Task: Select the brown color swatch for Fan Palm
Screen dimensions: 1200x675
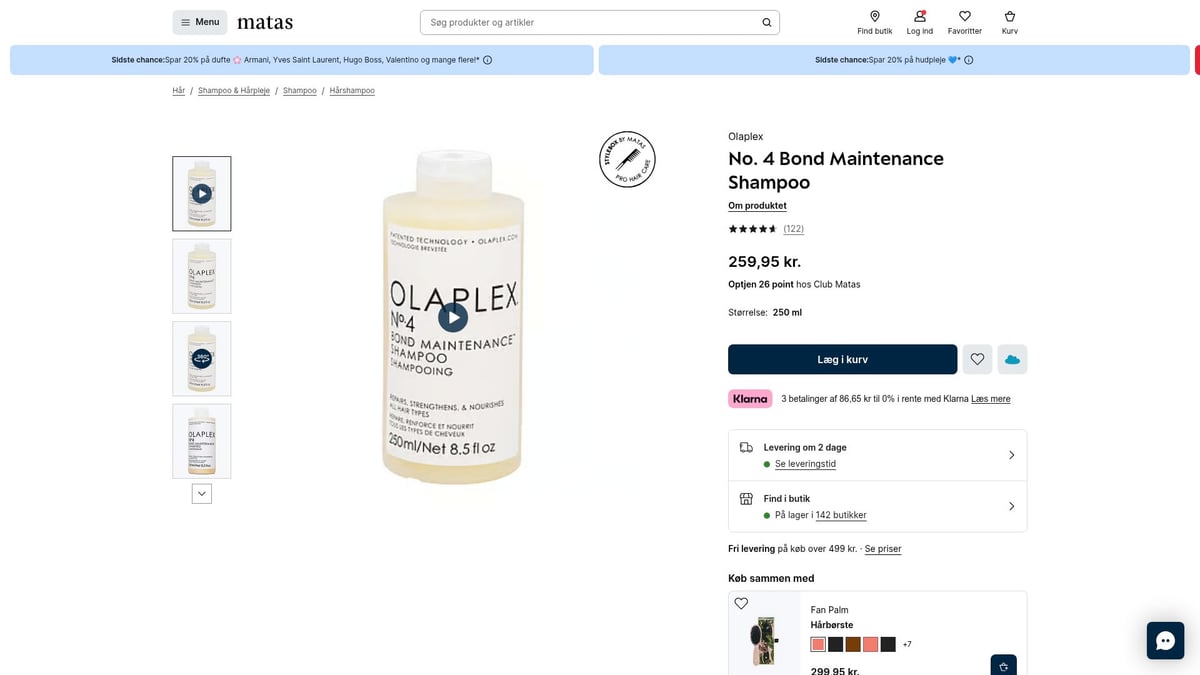Action: pos(852,644)
